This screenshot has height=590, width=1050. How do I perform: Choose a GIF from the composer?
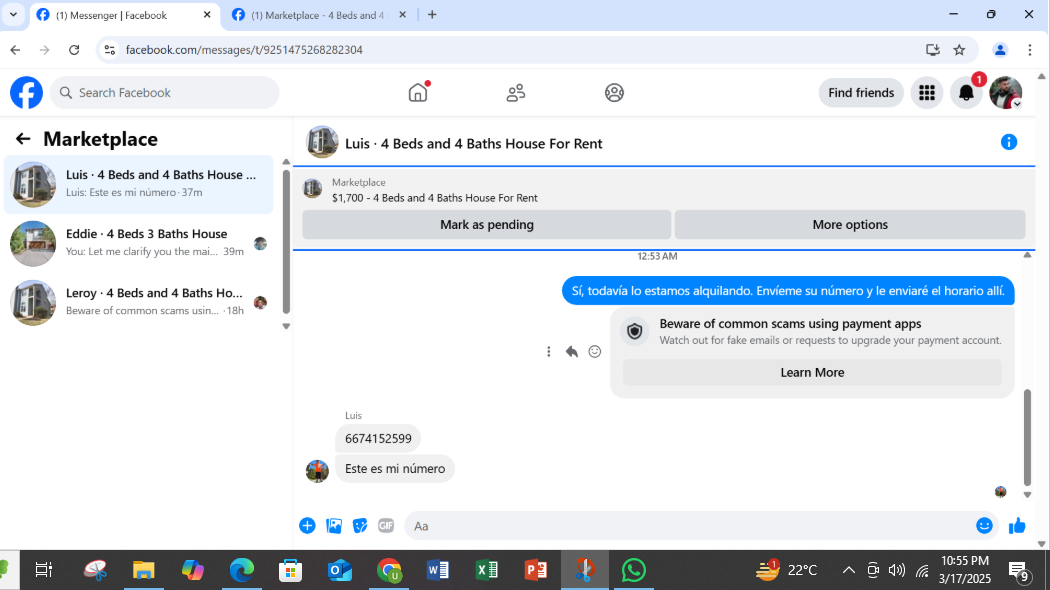pos(386,526)
